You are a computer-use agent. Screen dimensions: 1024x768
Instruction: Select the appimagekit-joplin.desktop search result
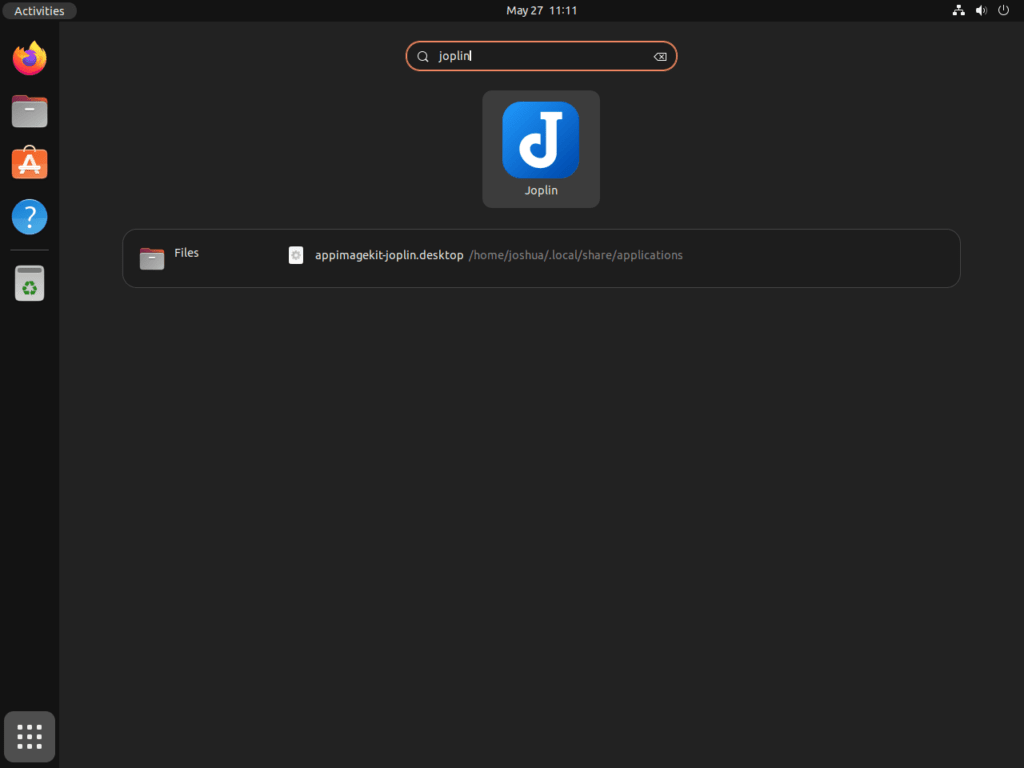pyautogui.click(x=389, y=255)
